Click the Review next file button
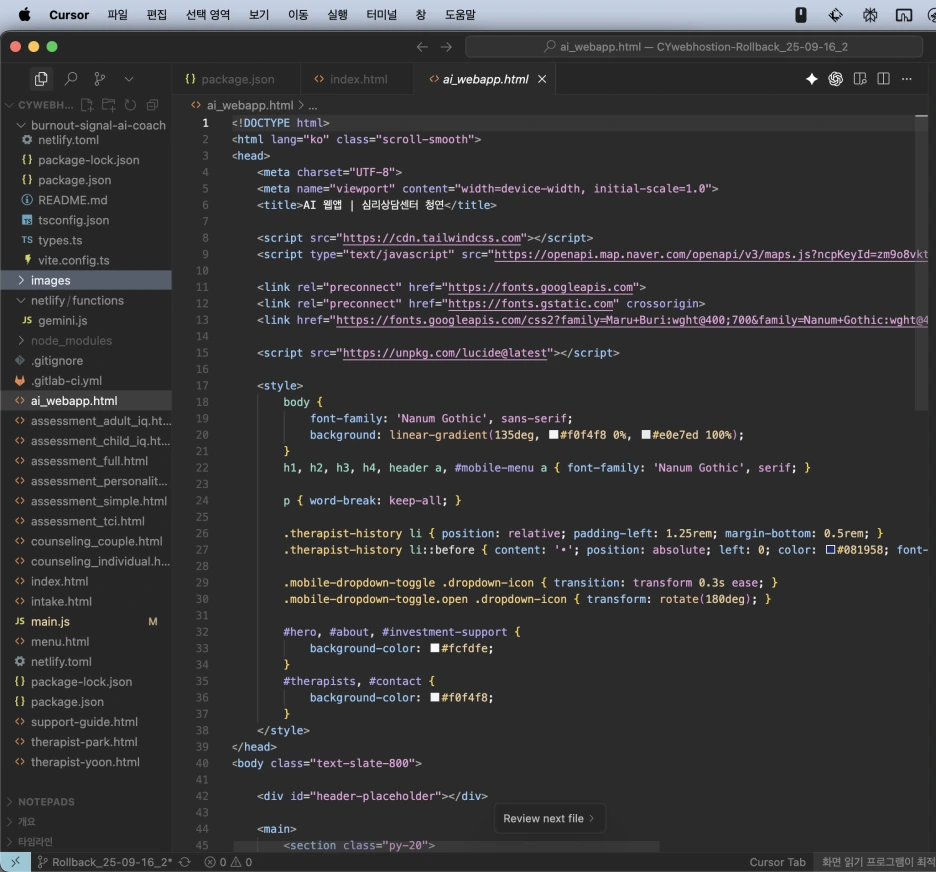Screen dimensions: 936x872 coord(549,818)
